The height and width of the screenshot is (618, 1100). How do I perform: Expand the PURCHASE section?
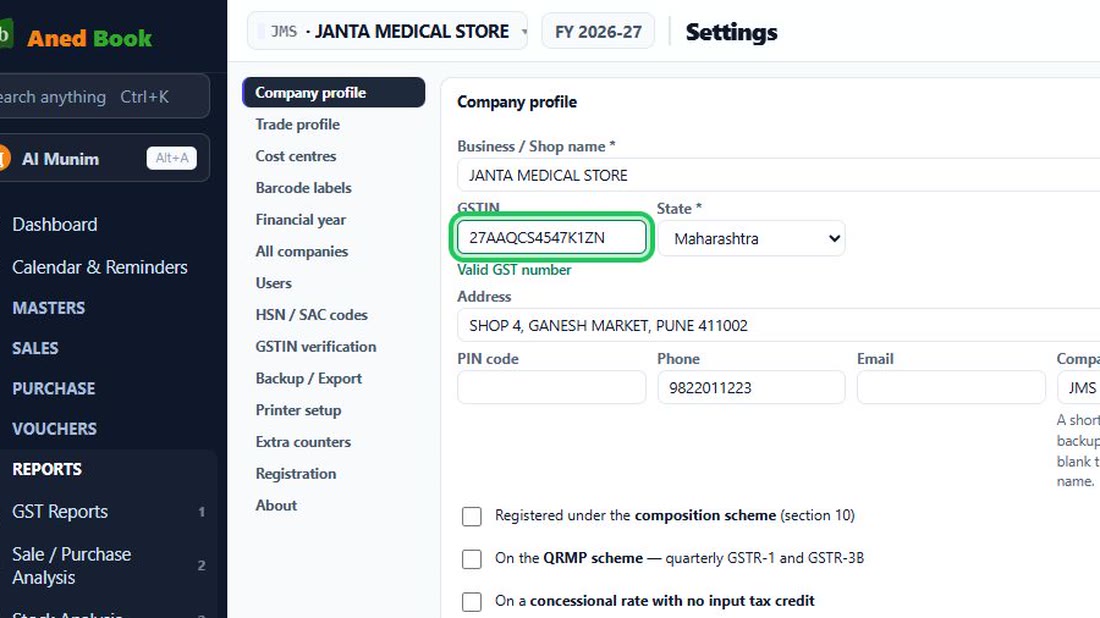pos(53,389)
